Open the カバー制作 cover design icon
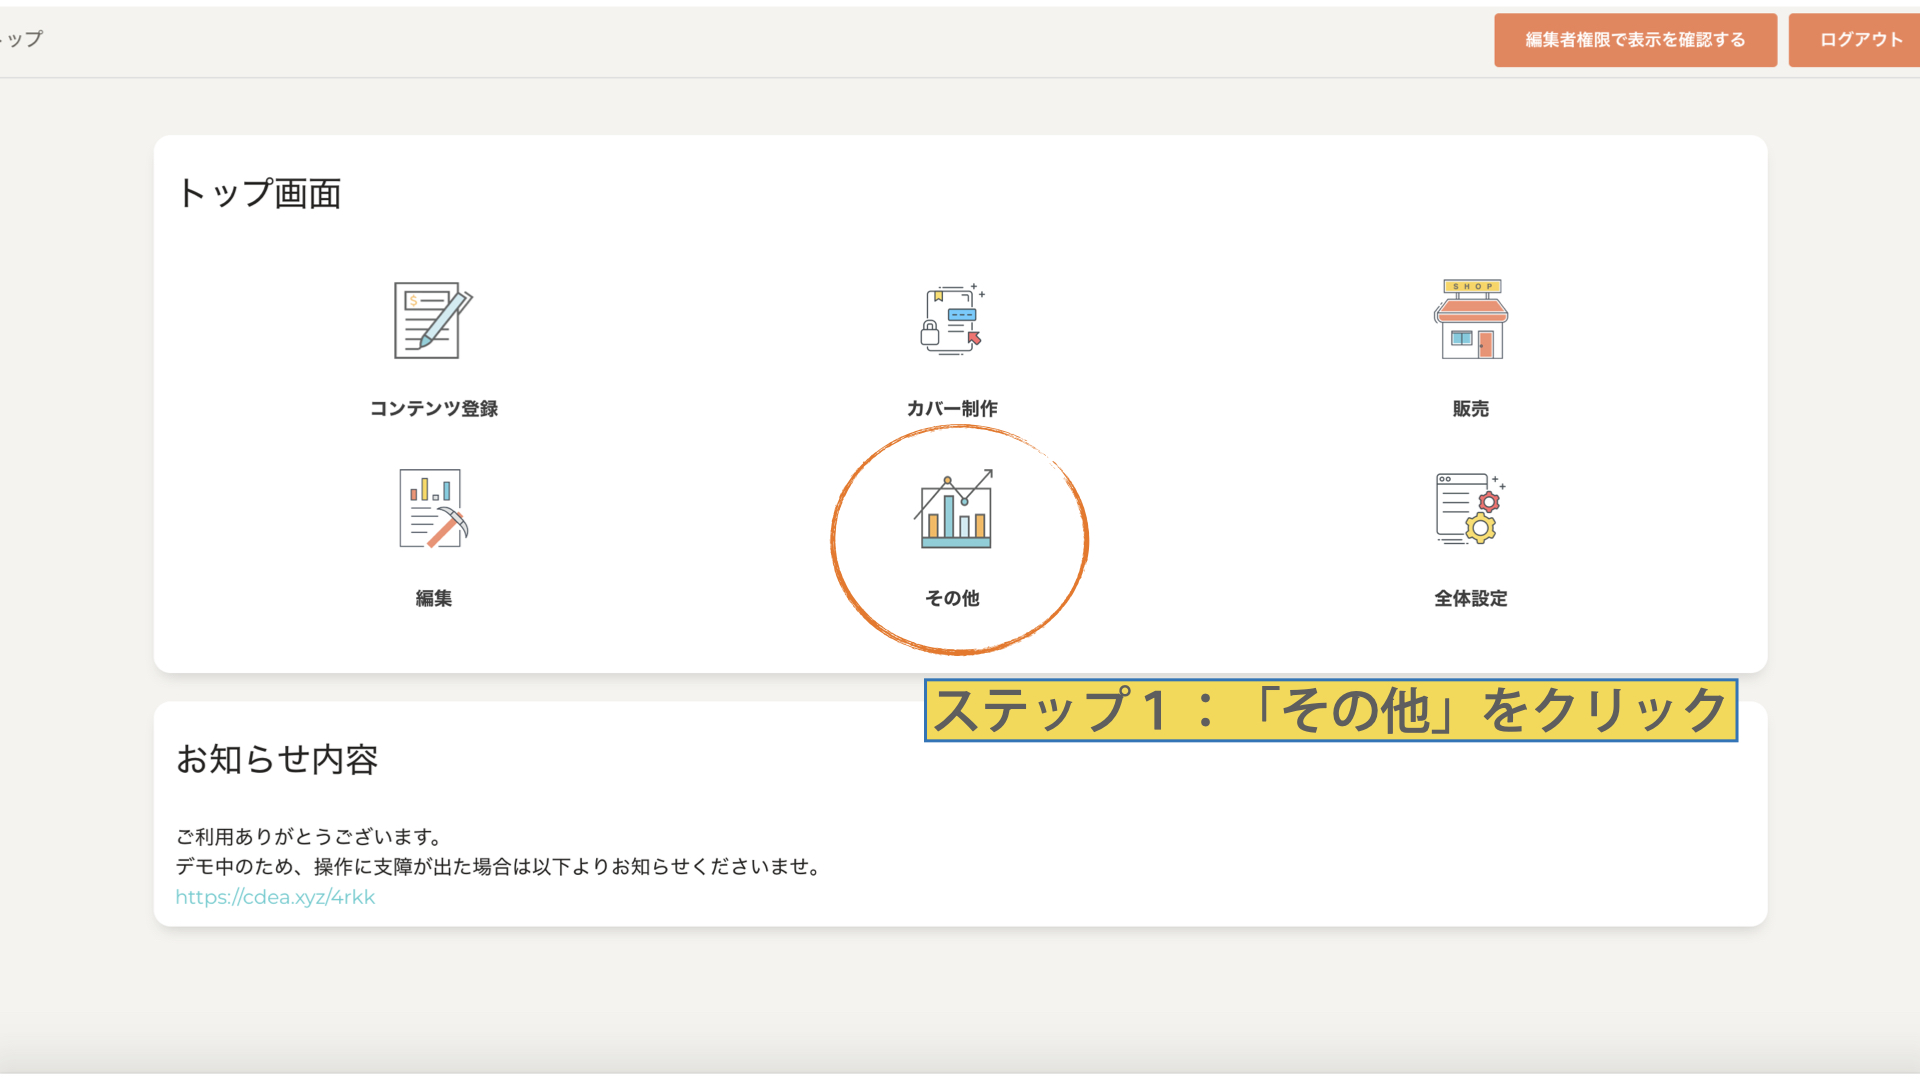 pyautogui.click(x=952, y=320)
